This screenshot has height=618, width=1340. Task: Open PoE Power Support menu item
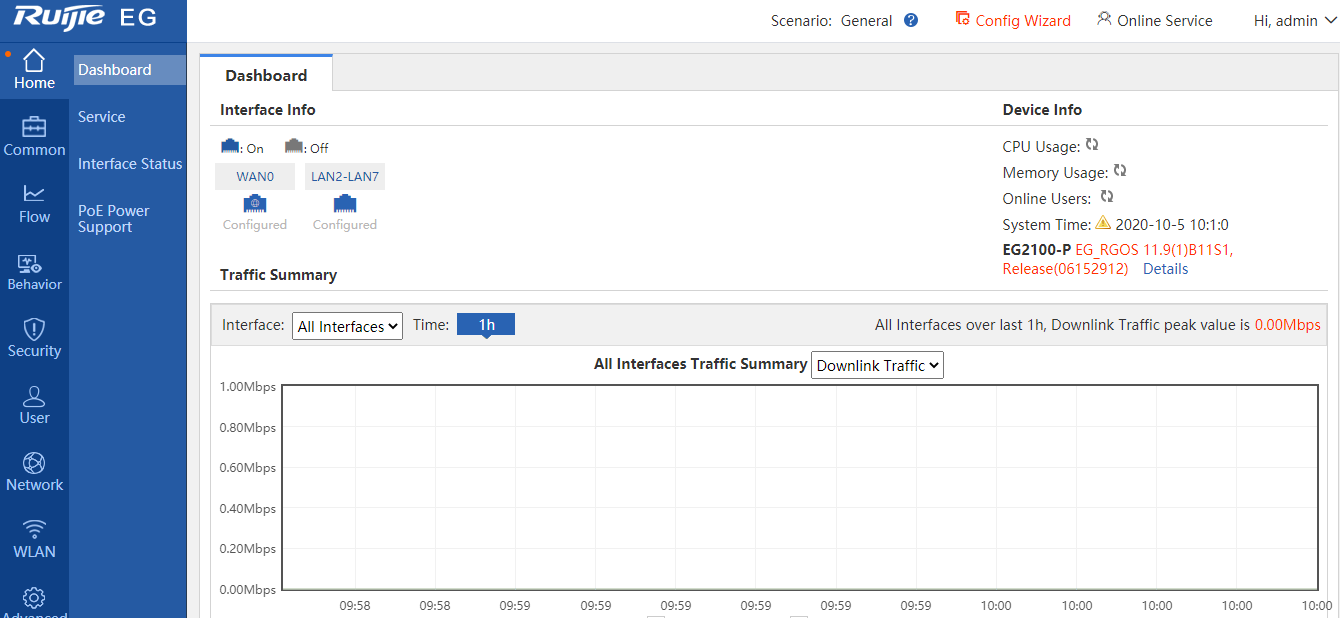click(x=113, y=219)
